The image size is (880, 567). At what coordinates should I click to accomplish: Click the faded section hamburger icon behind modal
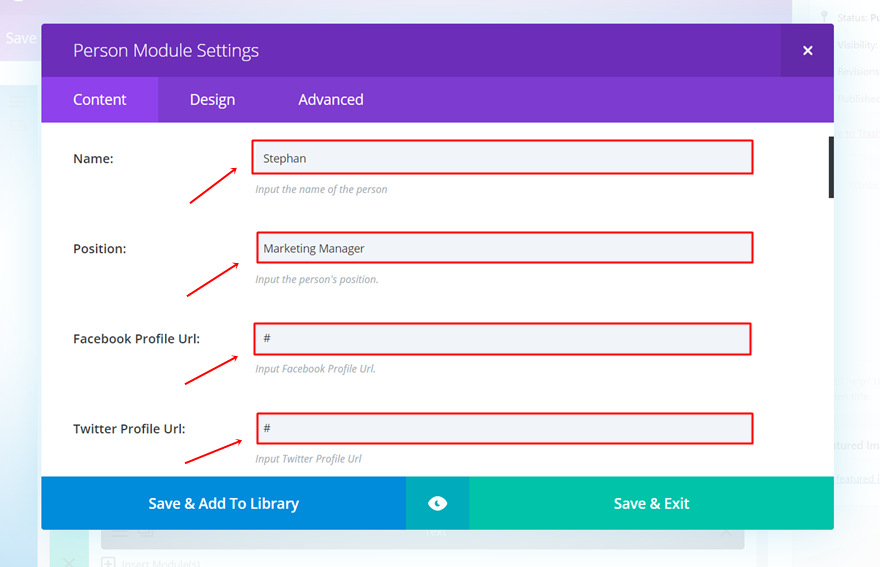18,102
